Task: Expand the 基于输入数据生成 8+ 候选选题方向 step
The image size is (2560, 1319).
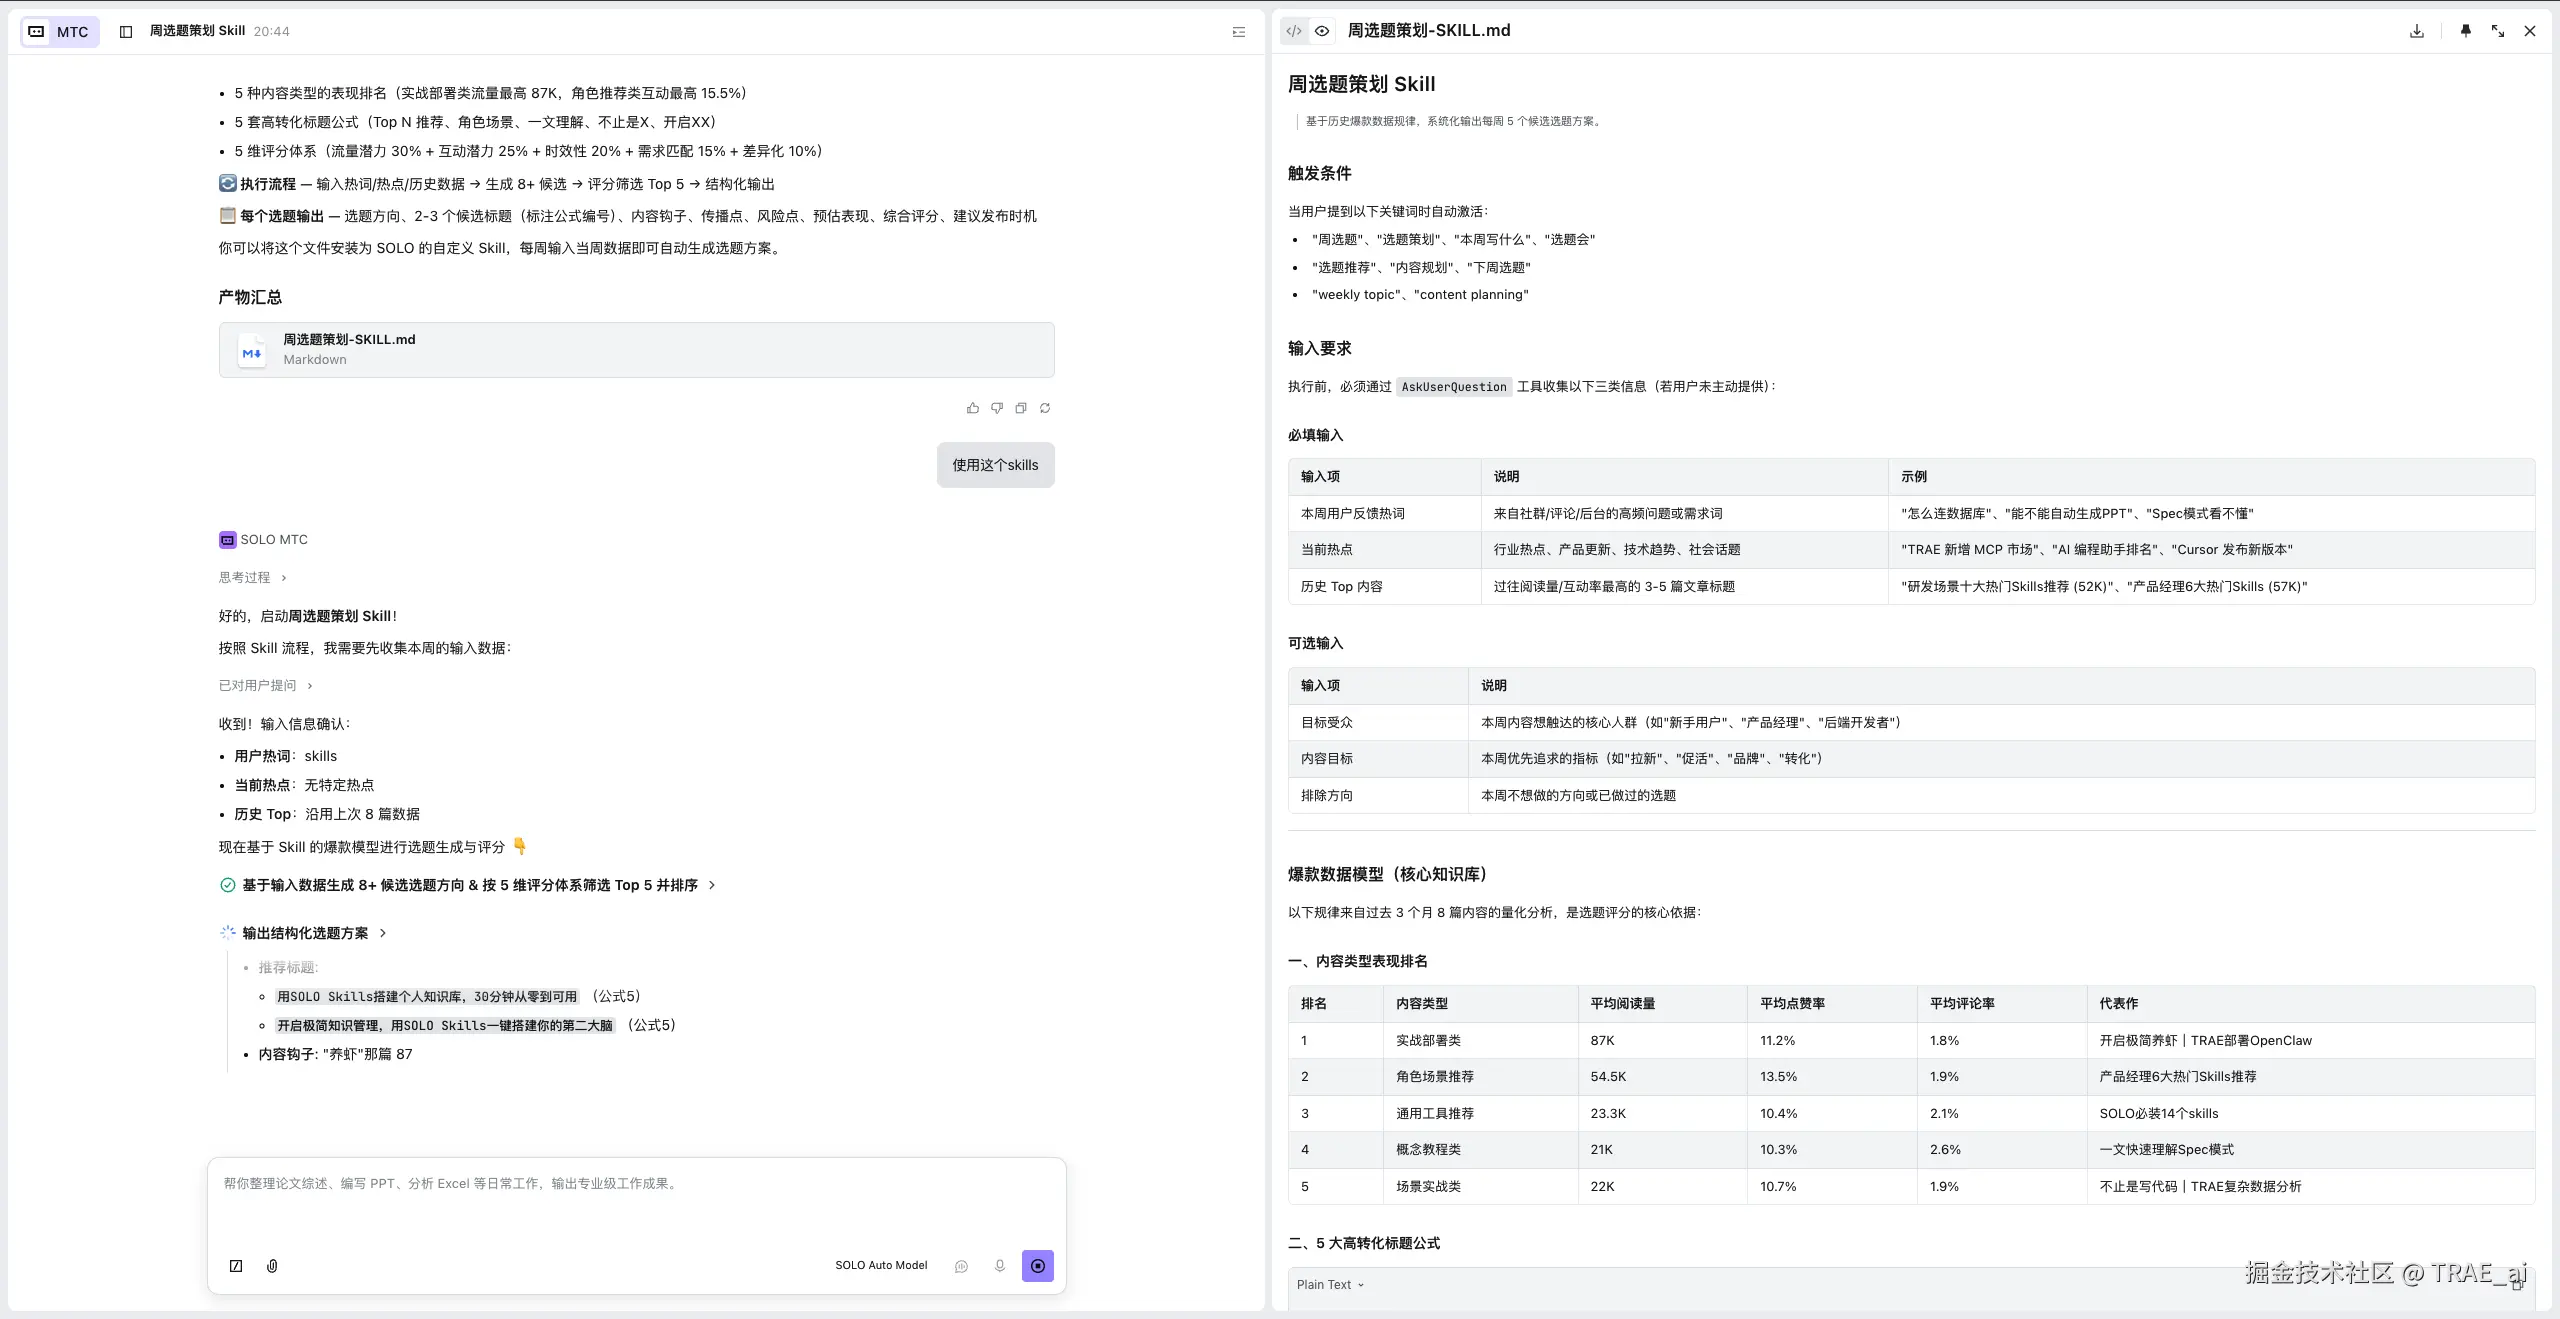Action: coord(468,885)
